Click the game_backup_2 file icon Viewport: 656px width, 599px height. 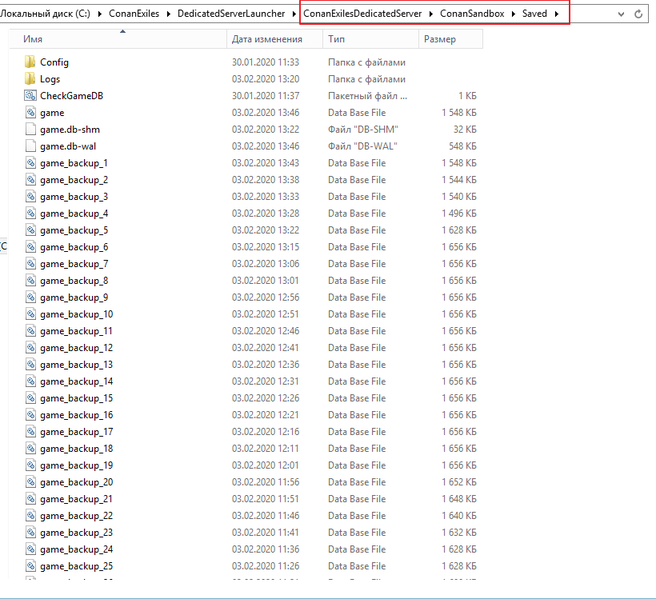click(31, 180)
